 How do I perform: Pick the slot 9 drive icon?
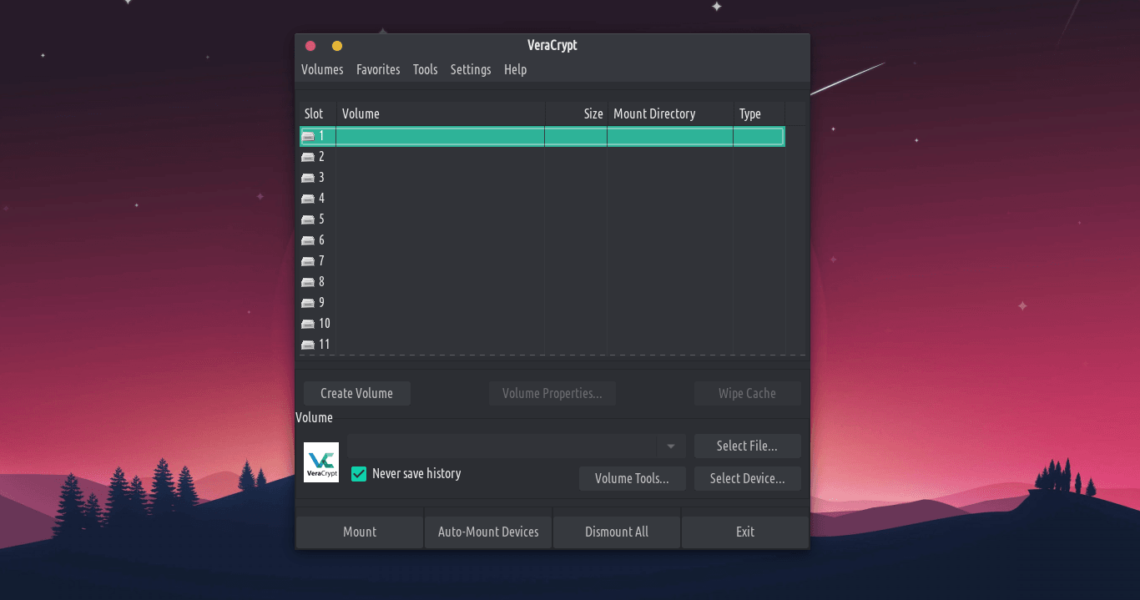click(x=309, y=303)
